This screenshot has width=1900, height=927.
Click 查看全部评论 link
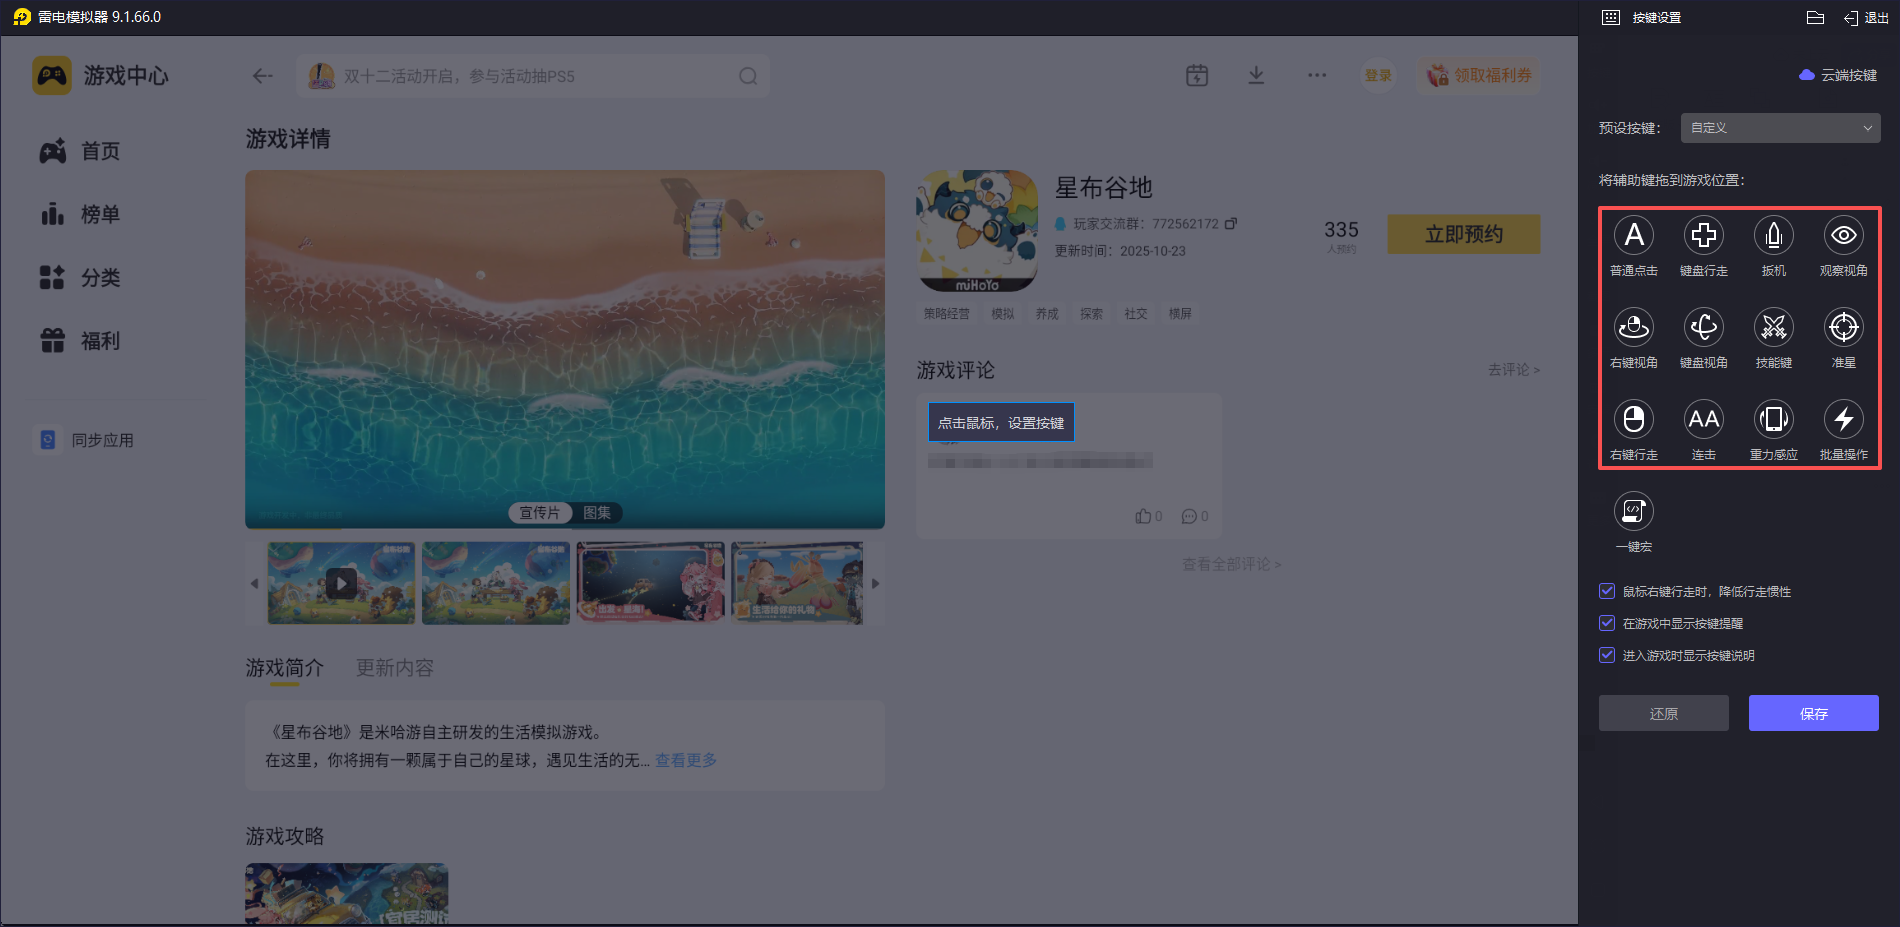point(1232,564)
